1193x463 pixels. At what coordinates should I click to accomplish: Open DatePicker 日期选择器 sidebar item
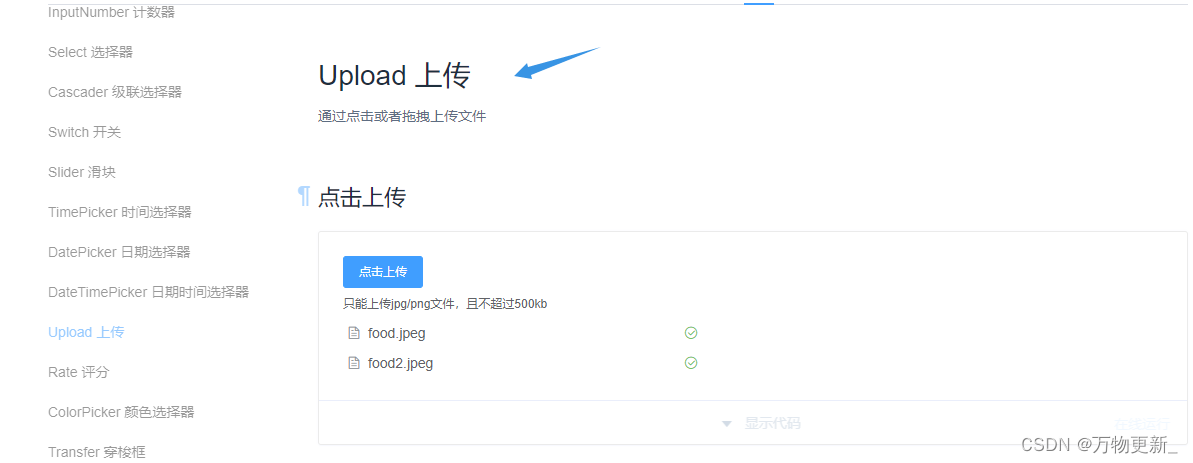click(x=119, y=252)
